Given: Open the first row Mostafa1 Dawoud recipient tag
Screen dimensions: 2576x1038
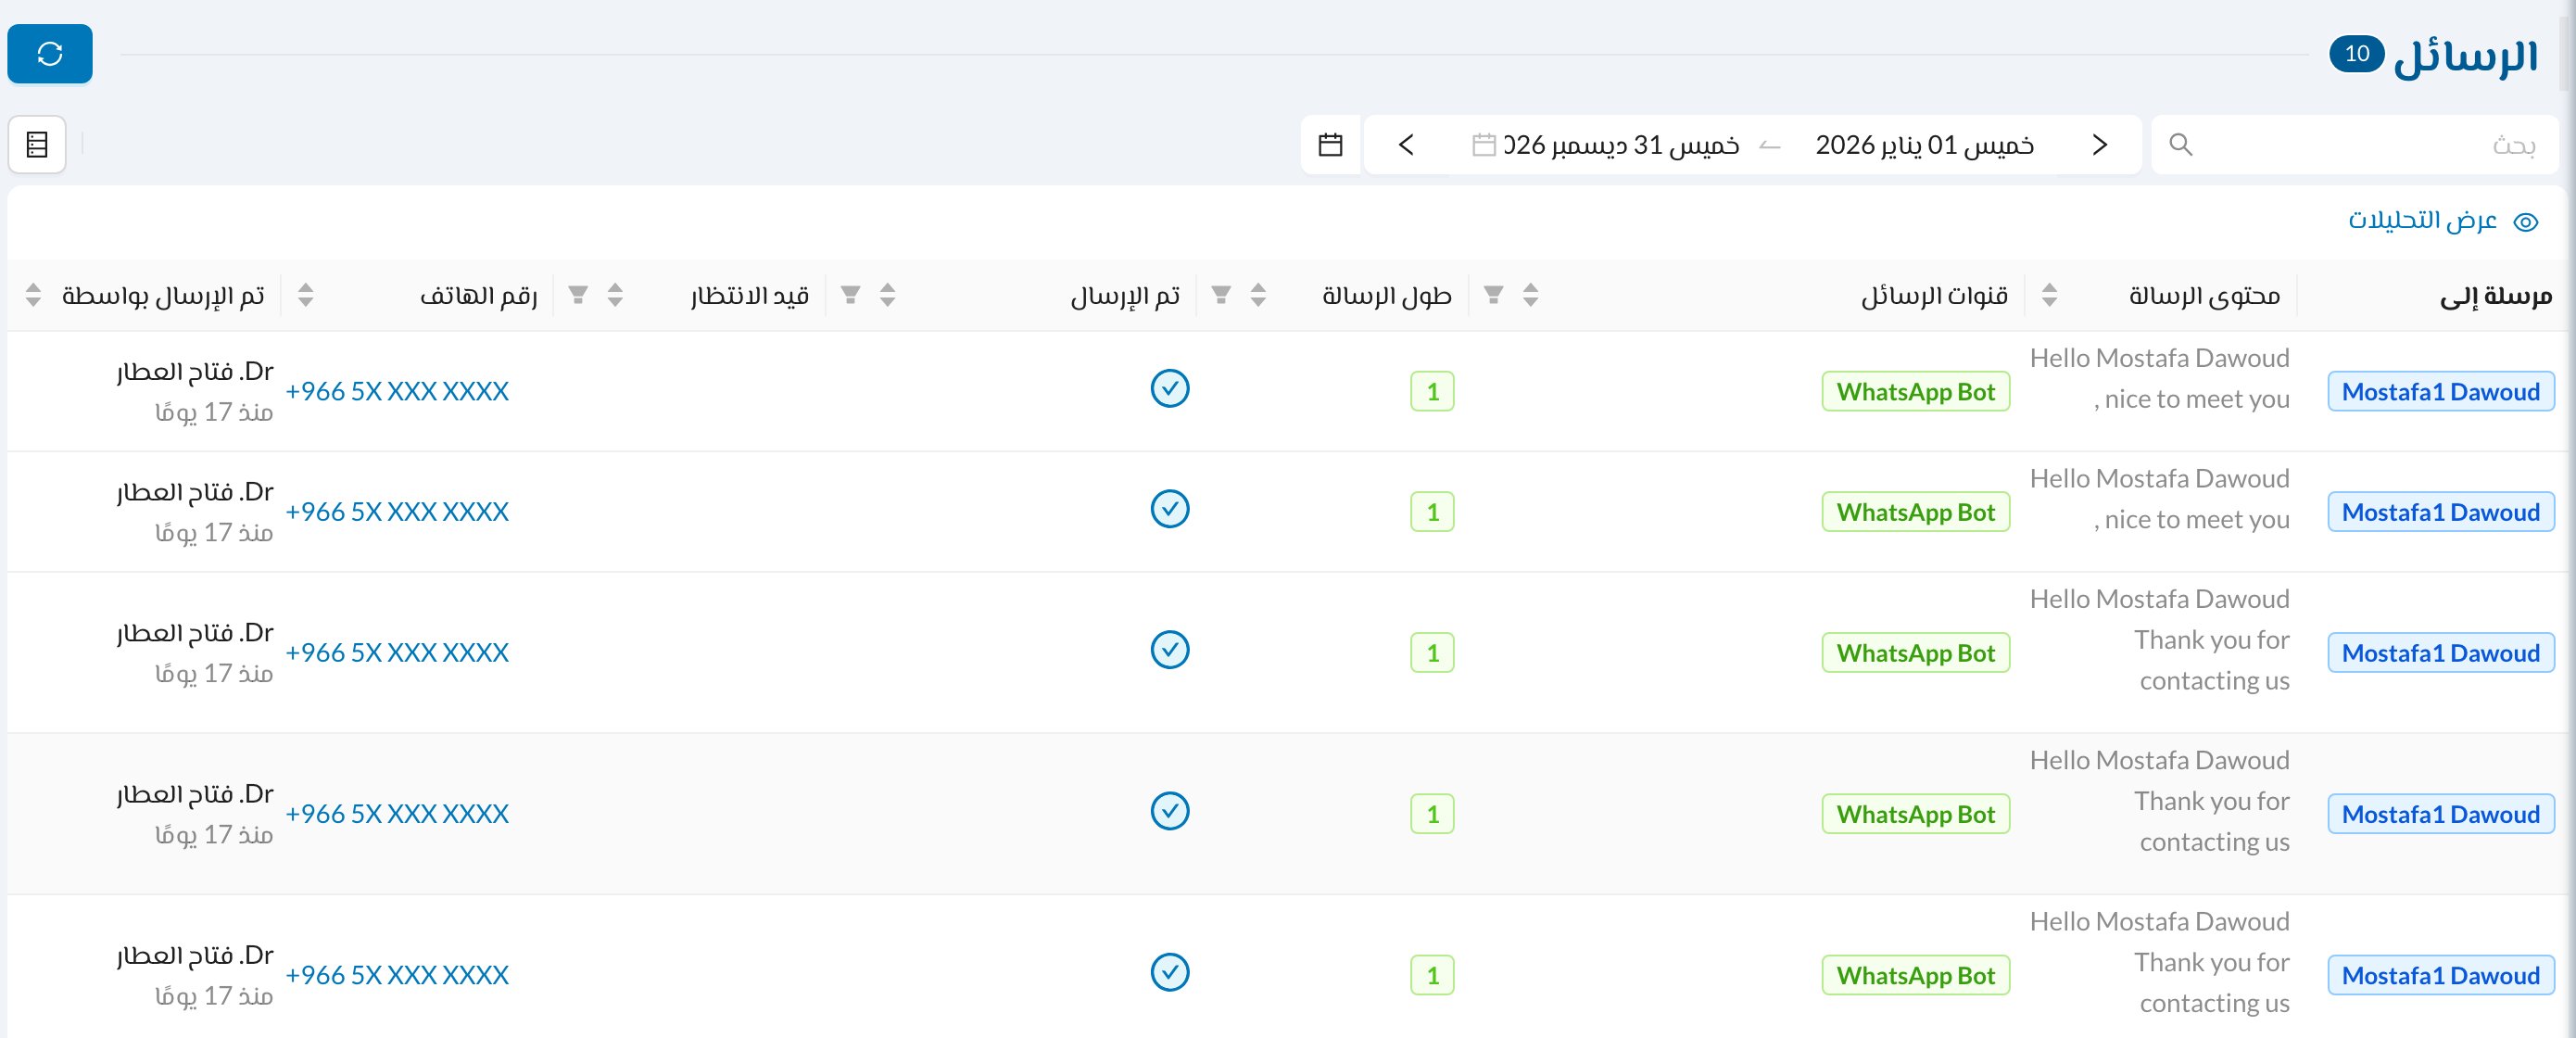Looking at the screenshot, I should tap(2440, 392).
